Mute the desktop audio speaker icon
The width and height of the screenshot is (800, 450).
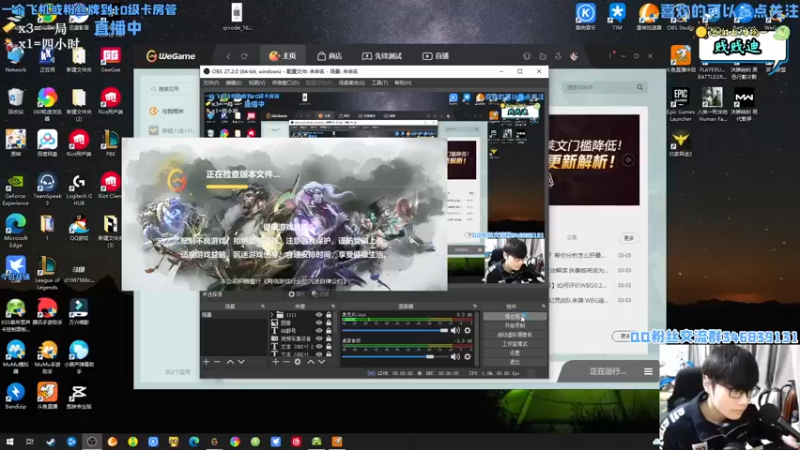[455, 357]
